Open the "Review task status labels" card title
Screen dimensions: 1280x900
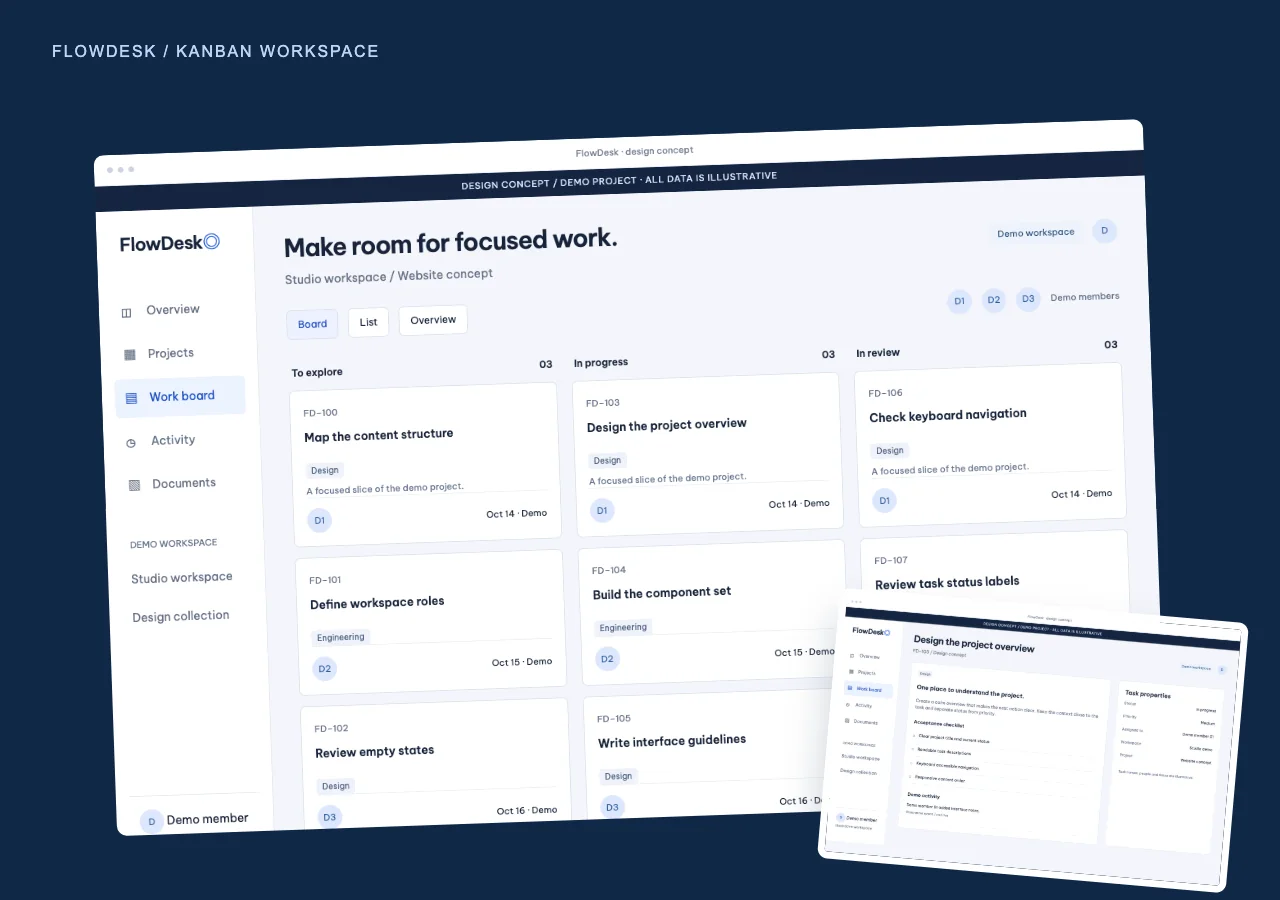pyautogui.click(x=947, y=582)
